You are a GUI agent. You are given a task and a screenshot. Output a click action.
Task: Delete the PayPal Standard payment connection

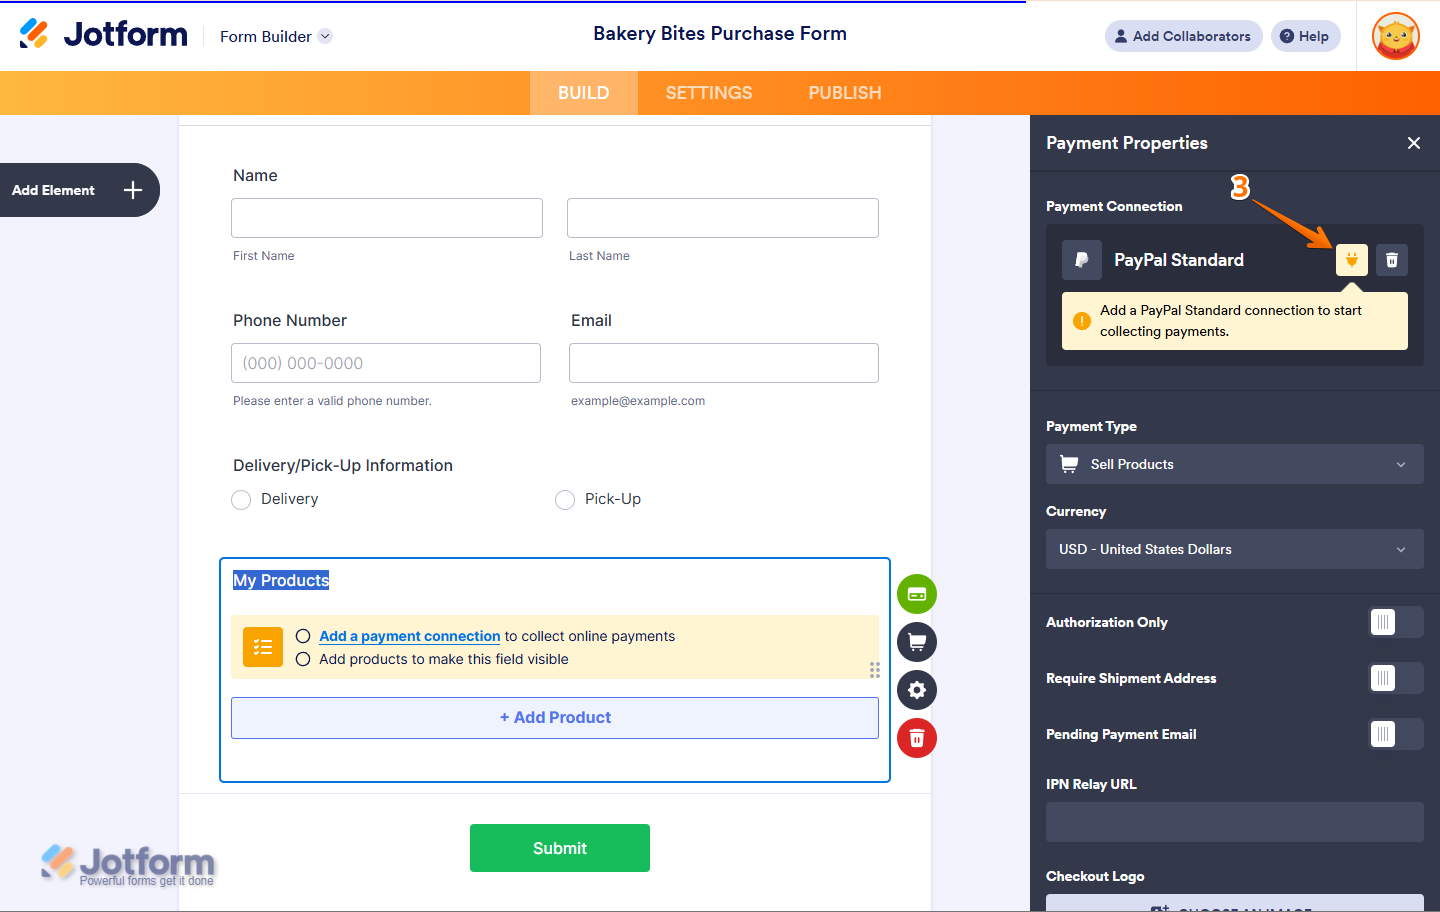tap(1392, 260)
